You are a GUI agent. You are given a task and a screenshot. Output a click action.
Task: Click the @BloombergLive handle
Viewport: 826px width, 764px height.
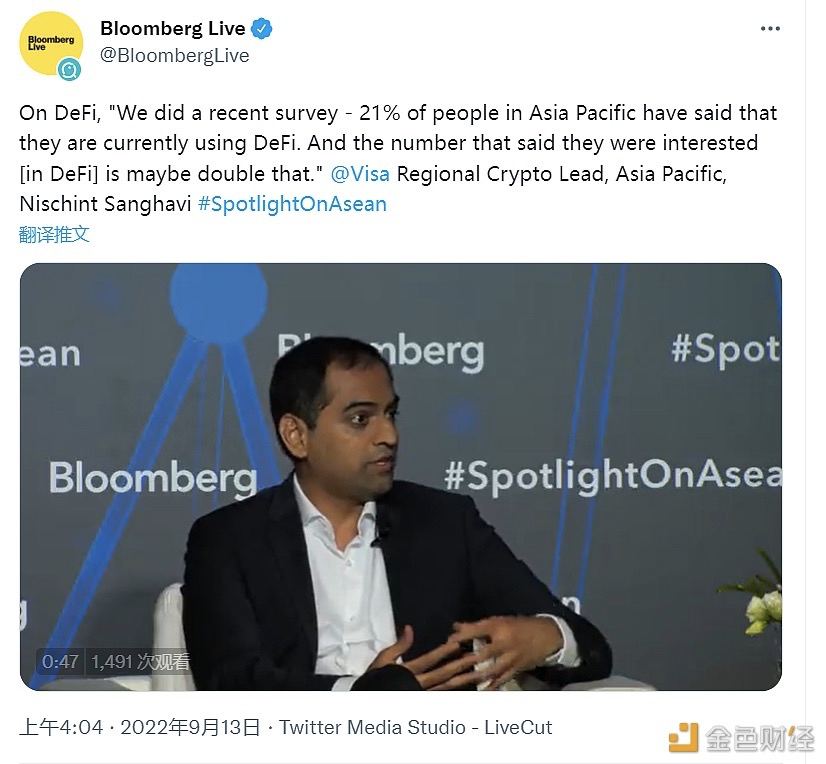click(x=174, y=56)
